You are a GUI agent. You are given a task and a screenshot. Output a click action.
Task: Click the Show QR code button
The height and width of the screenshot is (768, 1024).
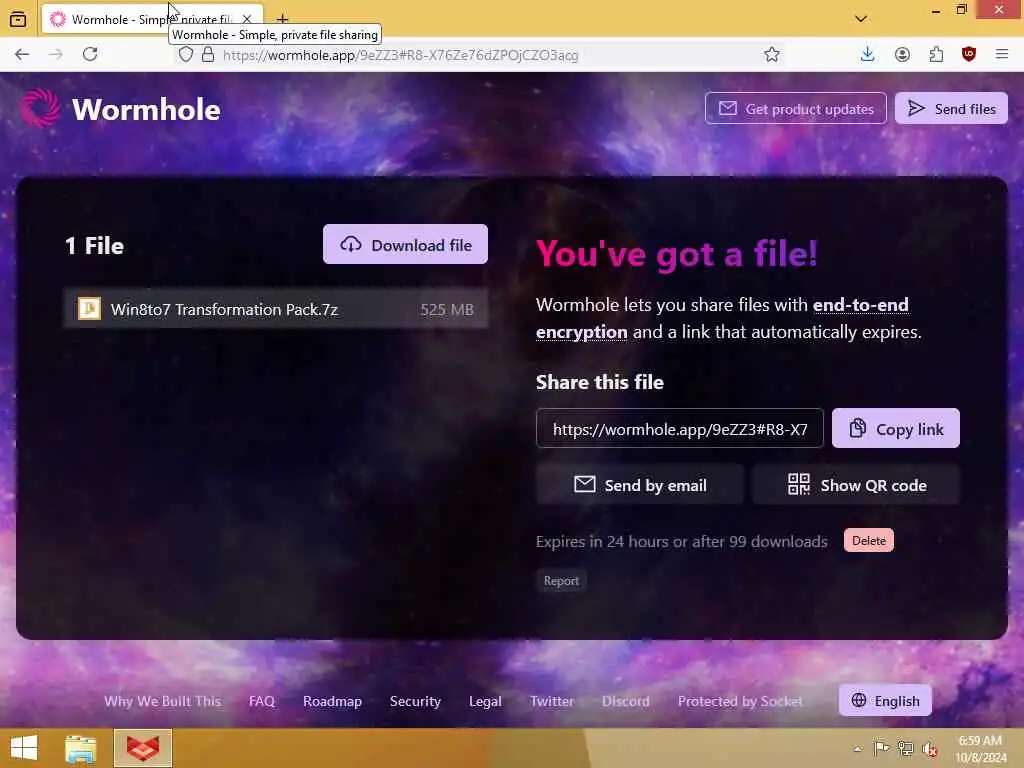coord(856,485)
